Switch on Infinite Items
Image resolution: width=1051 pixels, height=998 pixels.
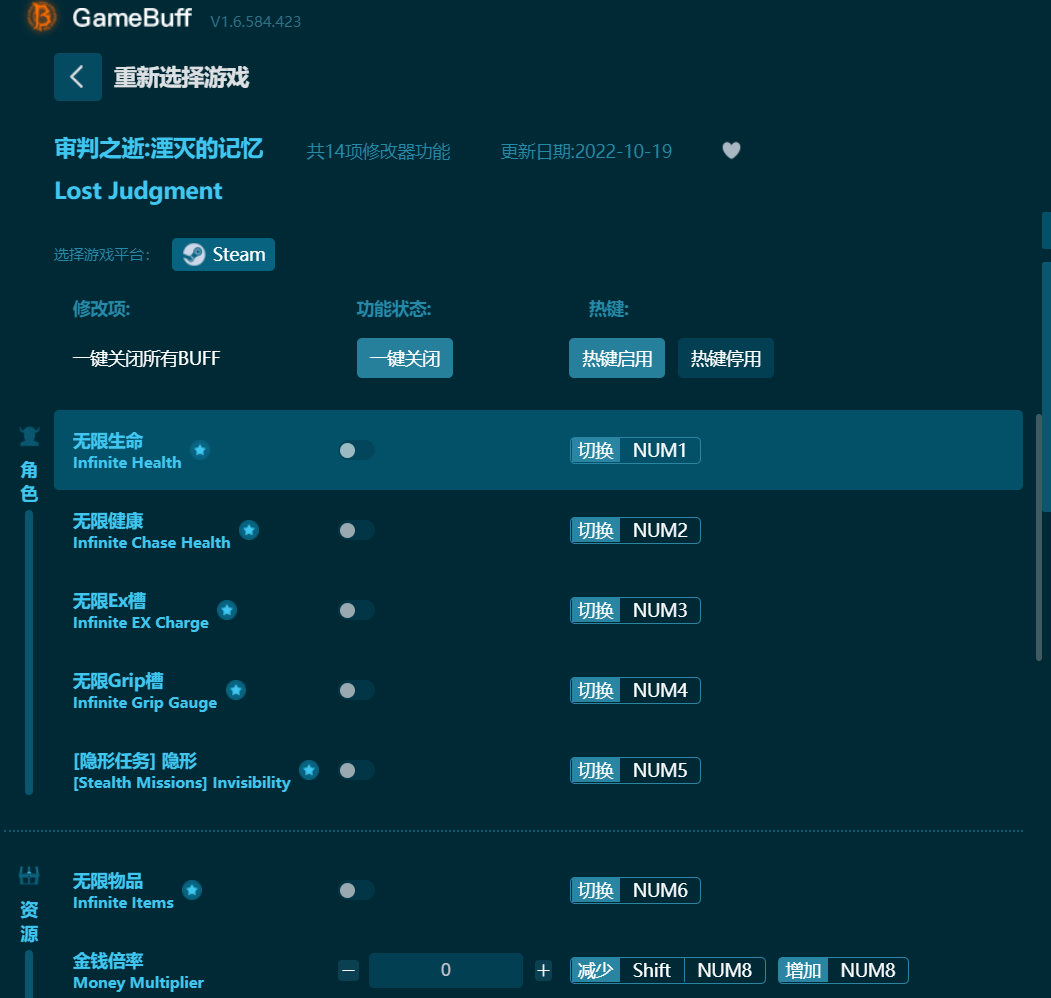pyautogui.click(x=357, y=891)
